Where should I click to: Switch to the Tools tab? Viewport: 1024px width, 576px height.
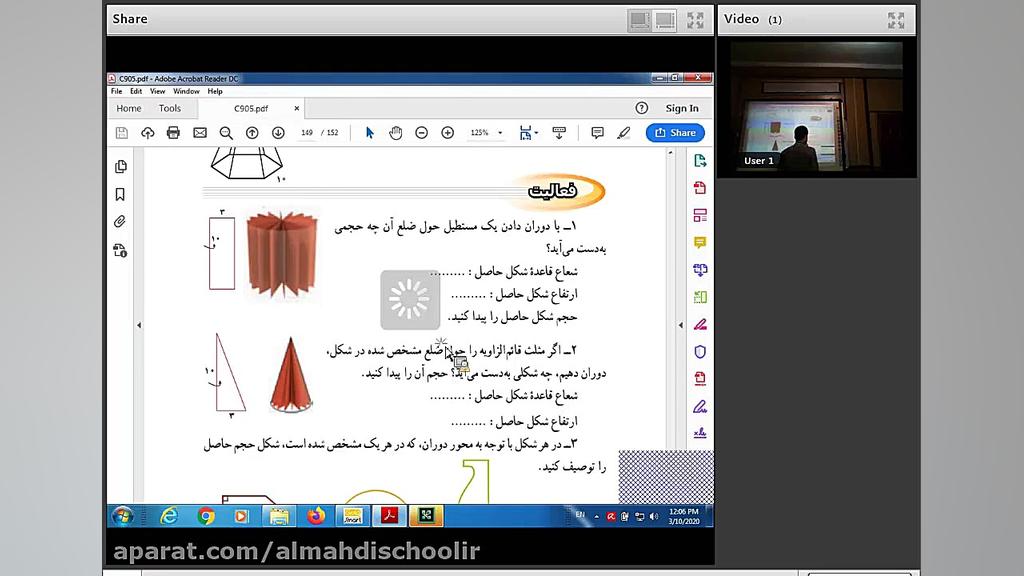pyautogui.click(x=169, y=108)
